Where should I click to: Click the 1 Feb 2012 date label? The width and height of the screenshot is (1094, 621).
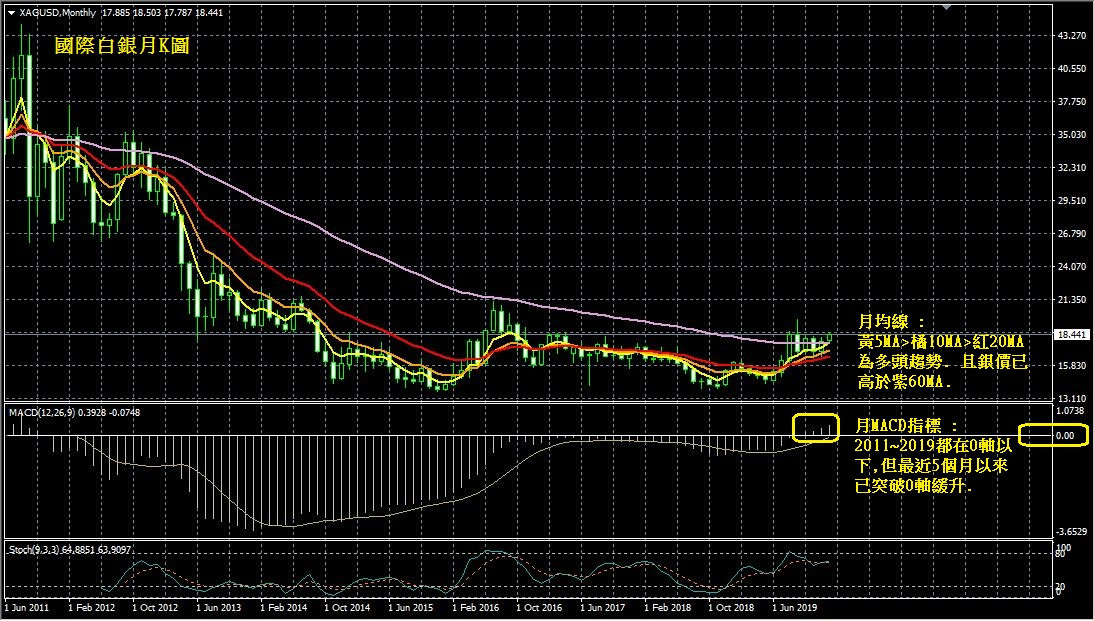90,608
